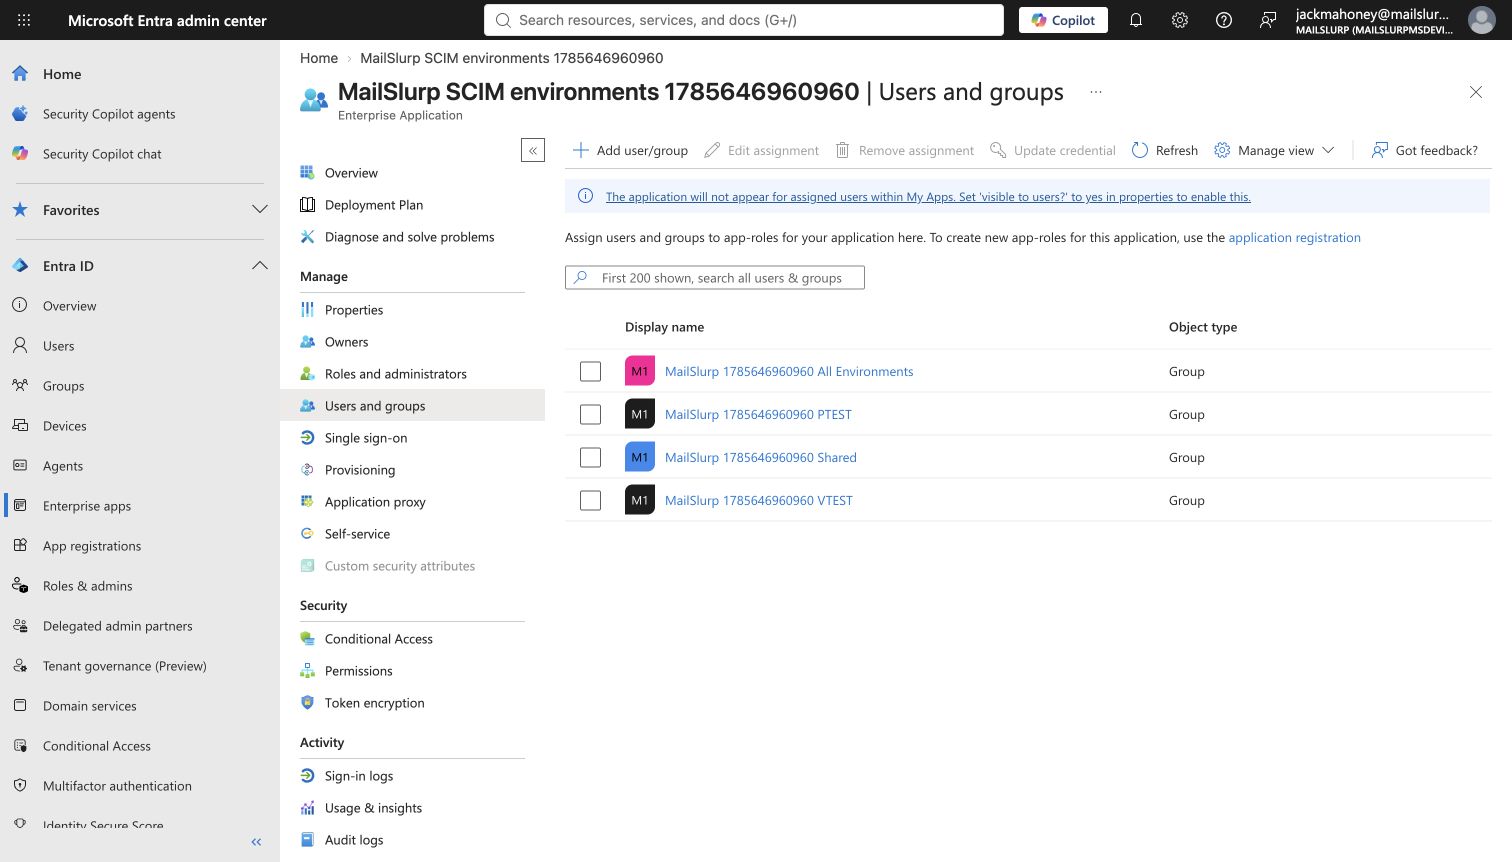Click the Roles & admins icon
Image resolution: width=1512 pixels, height=862 pixels.
coord(20,586)
